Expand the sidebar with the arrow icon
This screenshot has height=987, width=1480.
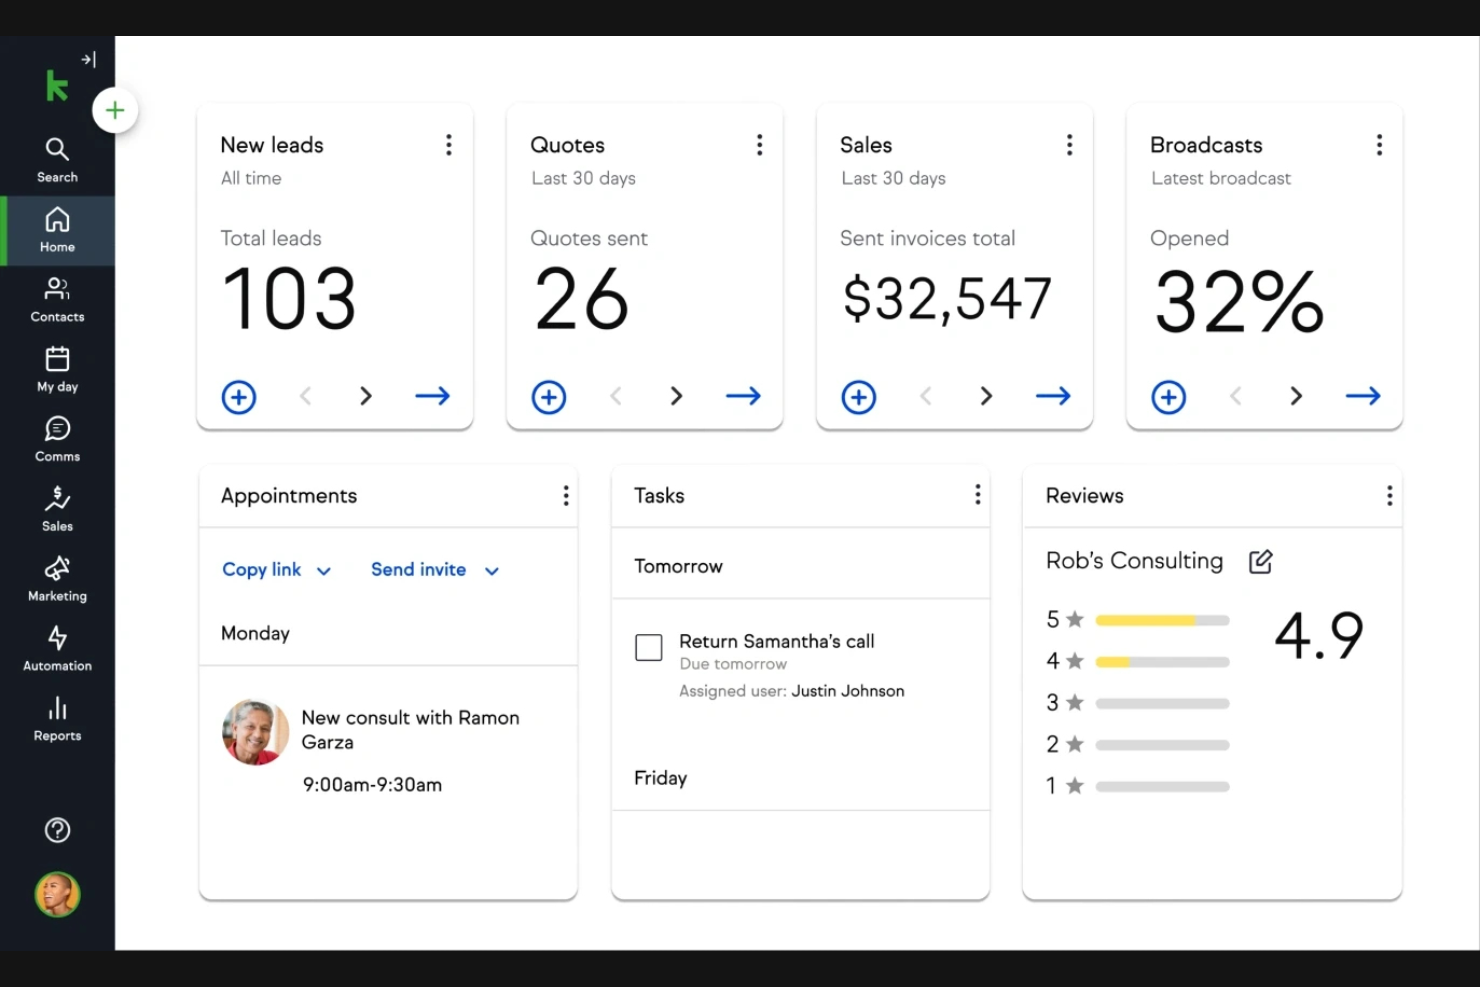coord(89,60)
